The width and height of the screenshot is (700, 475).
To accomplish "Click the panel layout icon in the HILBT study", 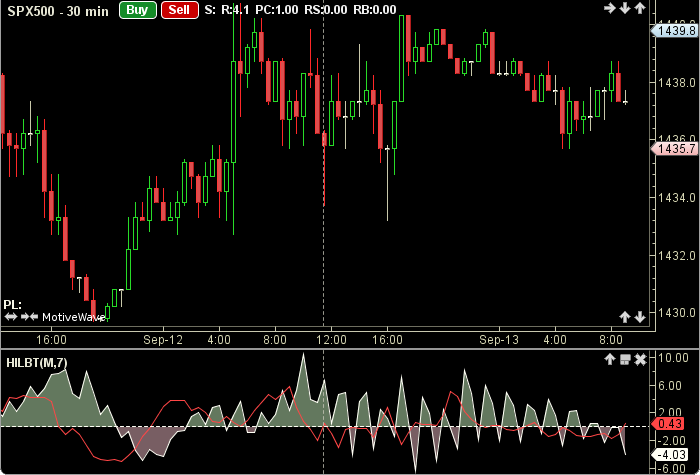I will point(625,360).
